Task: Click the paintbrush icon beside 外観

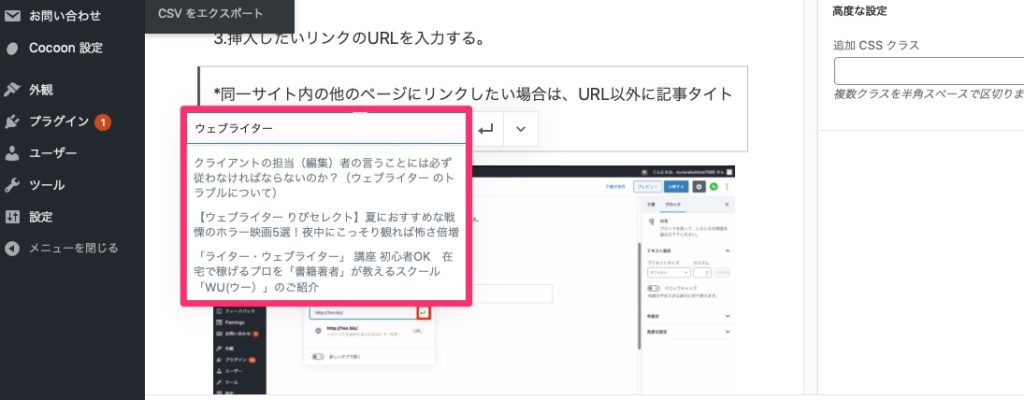Action: (12, 90)
